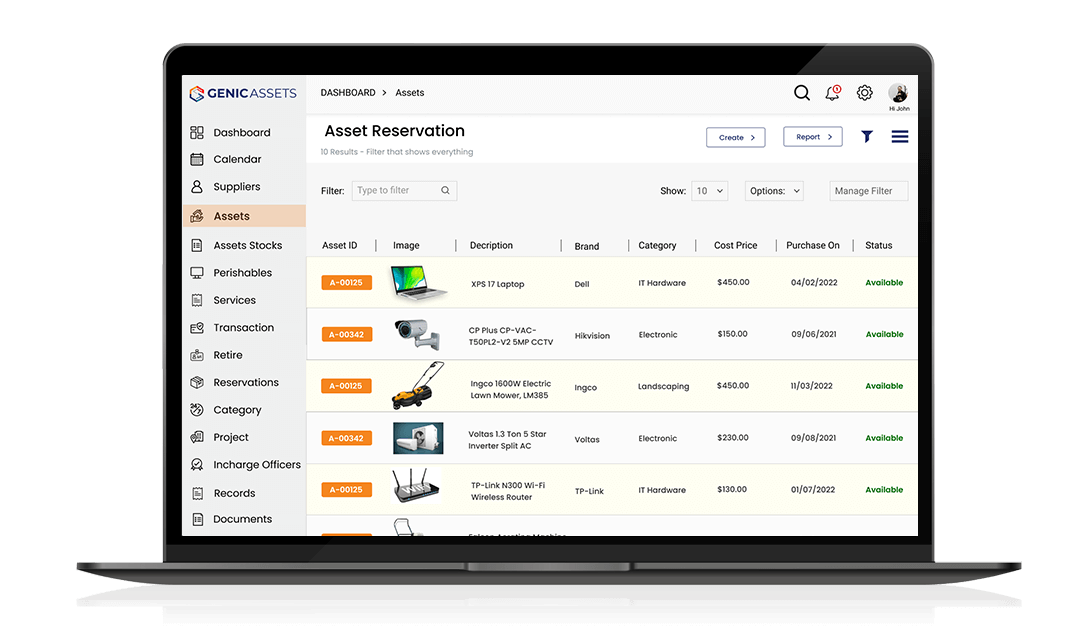
Task: Click A-00125 badge for TP-Link router
Action: click(347, 490)
